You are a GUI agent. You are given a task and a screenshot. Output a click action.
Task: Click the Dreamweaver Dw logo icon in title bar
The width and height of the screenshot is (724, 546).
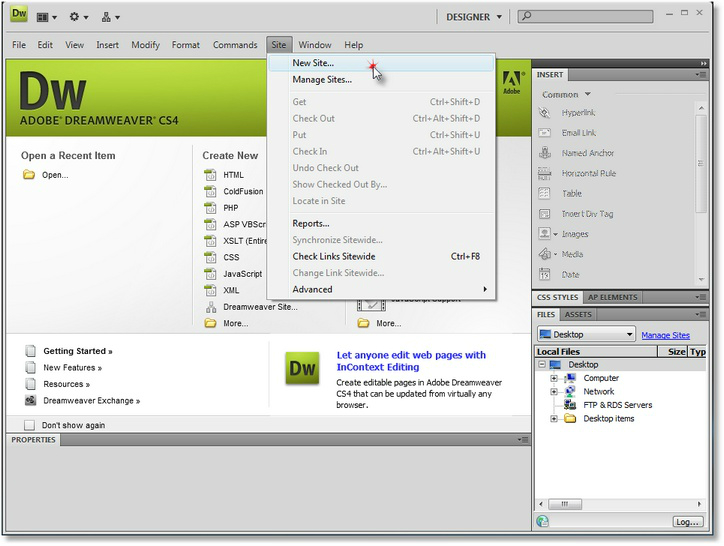18,14
